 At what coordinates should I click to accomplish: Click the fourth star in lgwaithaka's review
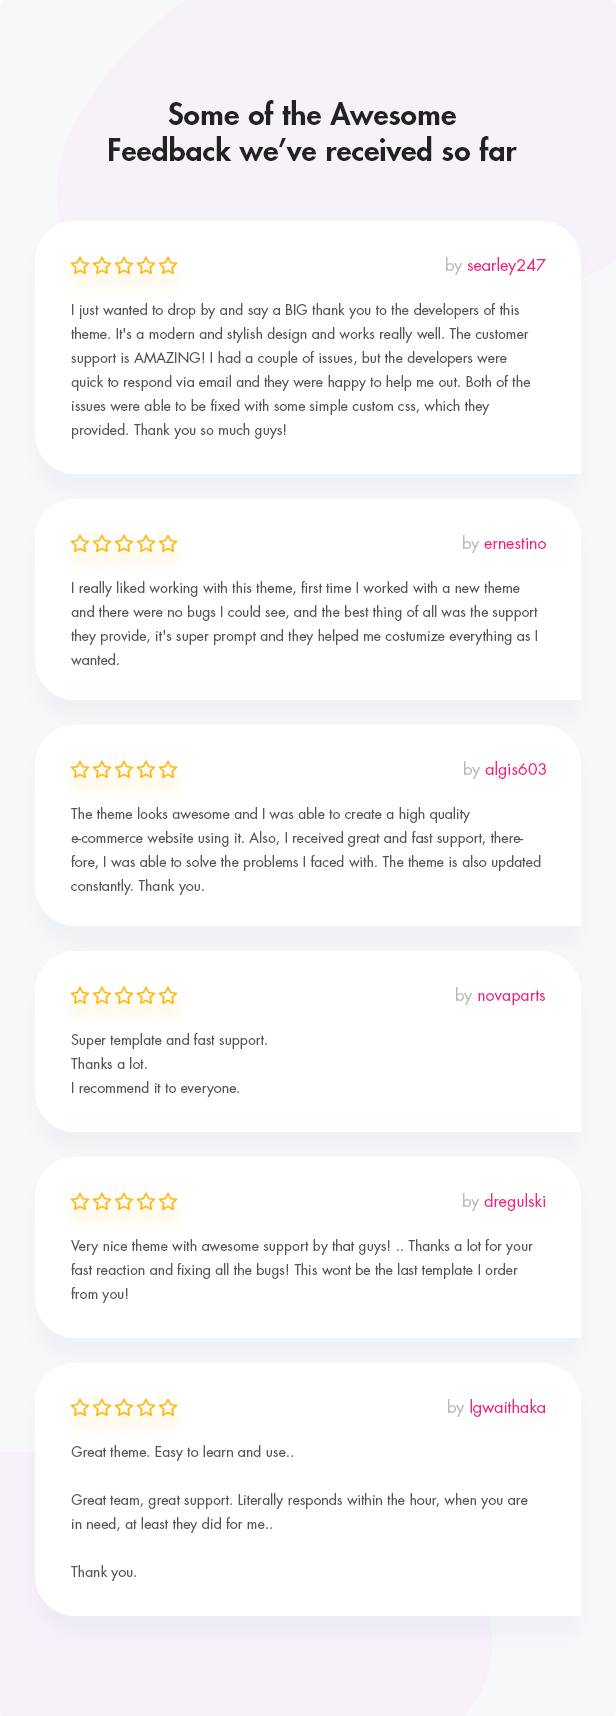click(146, 1407)
